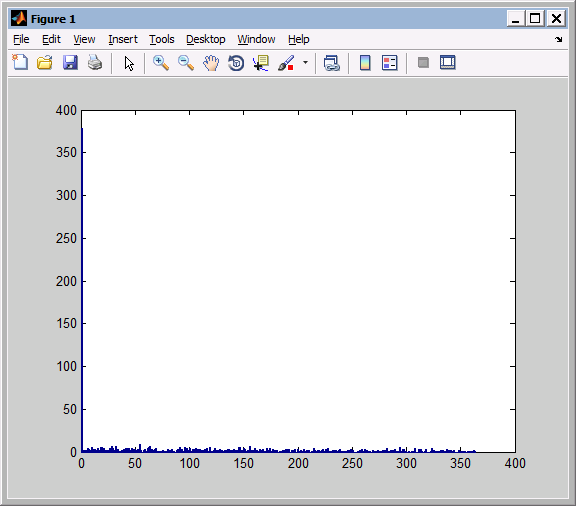576x506 pixels.
Task: Activate the Zoom Out magnifier tool
Action: point(186,63)
